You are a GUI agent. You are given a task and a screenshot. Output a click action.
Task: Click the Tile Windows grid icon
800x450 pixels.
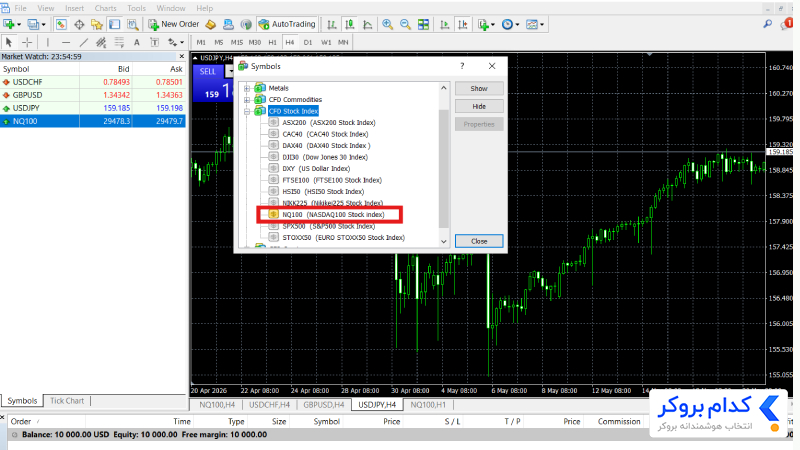[423, 24]
